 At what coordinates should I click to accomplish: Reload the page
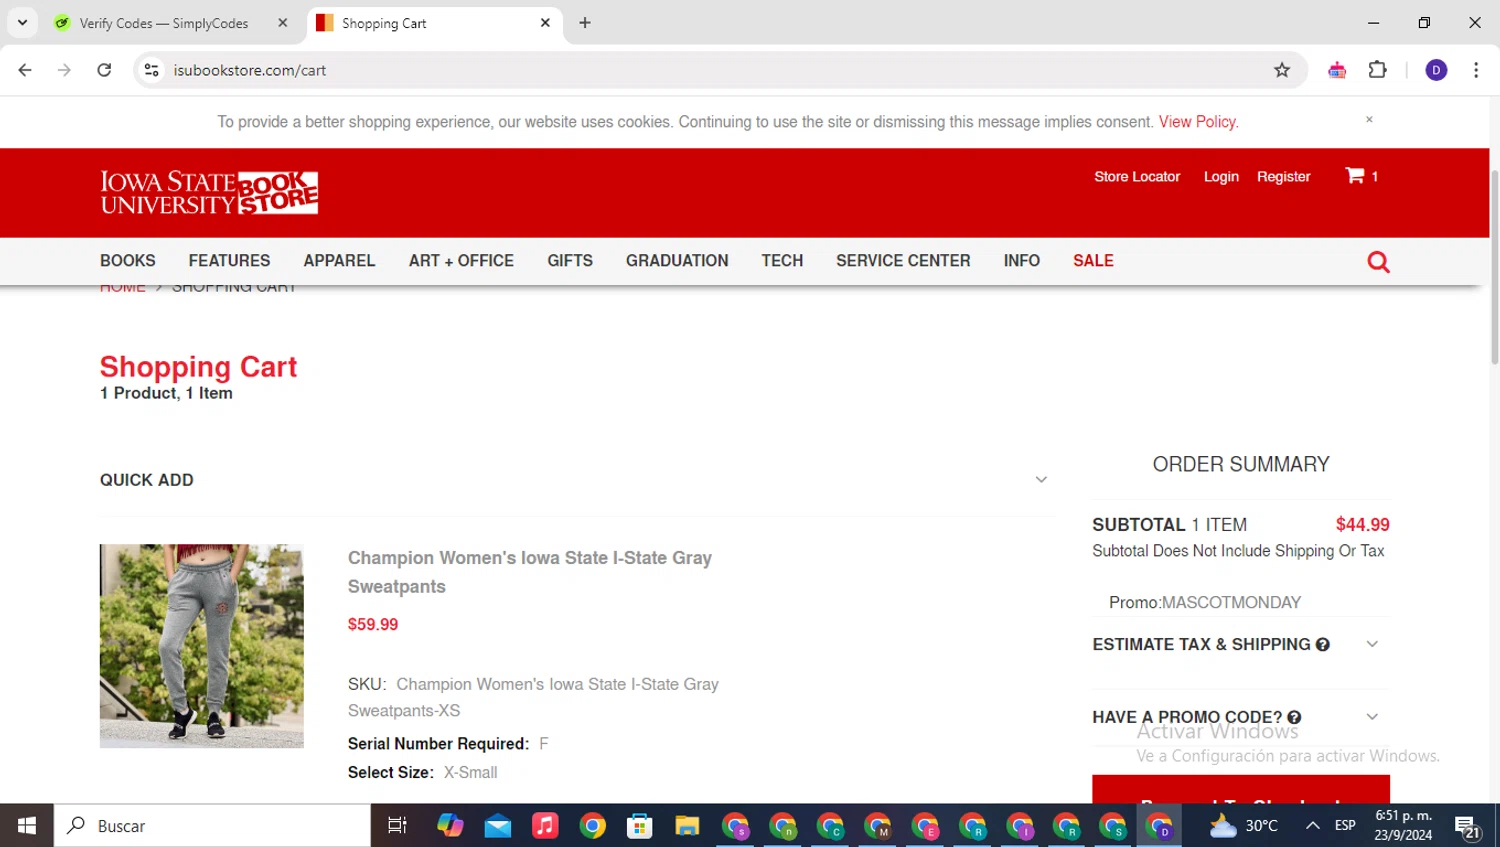tap(104, 70)
